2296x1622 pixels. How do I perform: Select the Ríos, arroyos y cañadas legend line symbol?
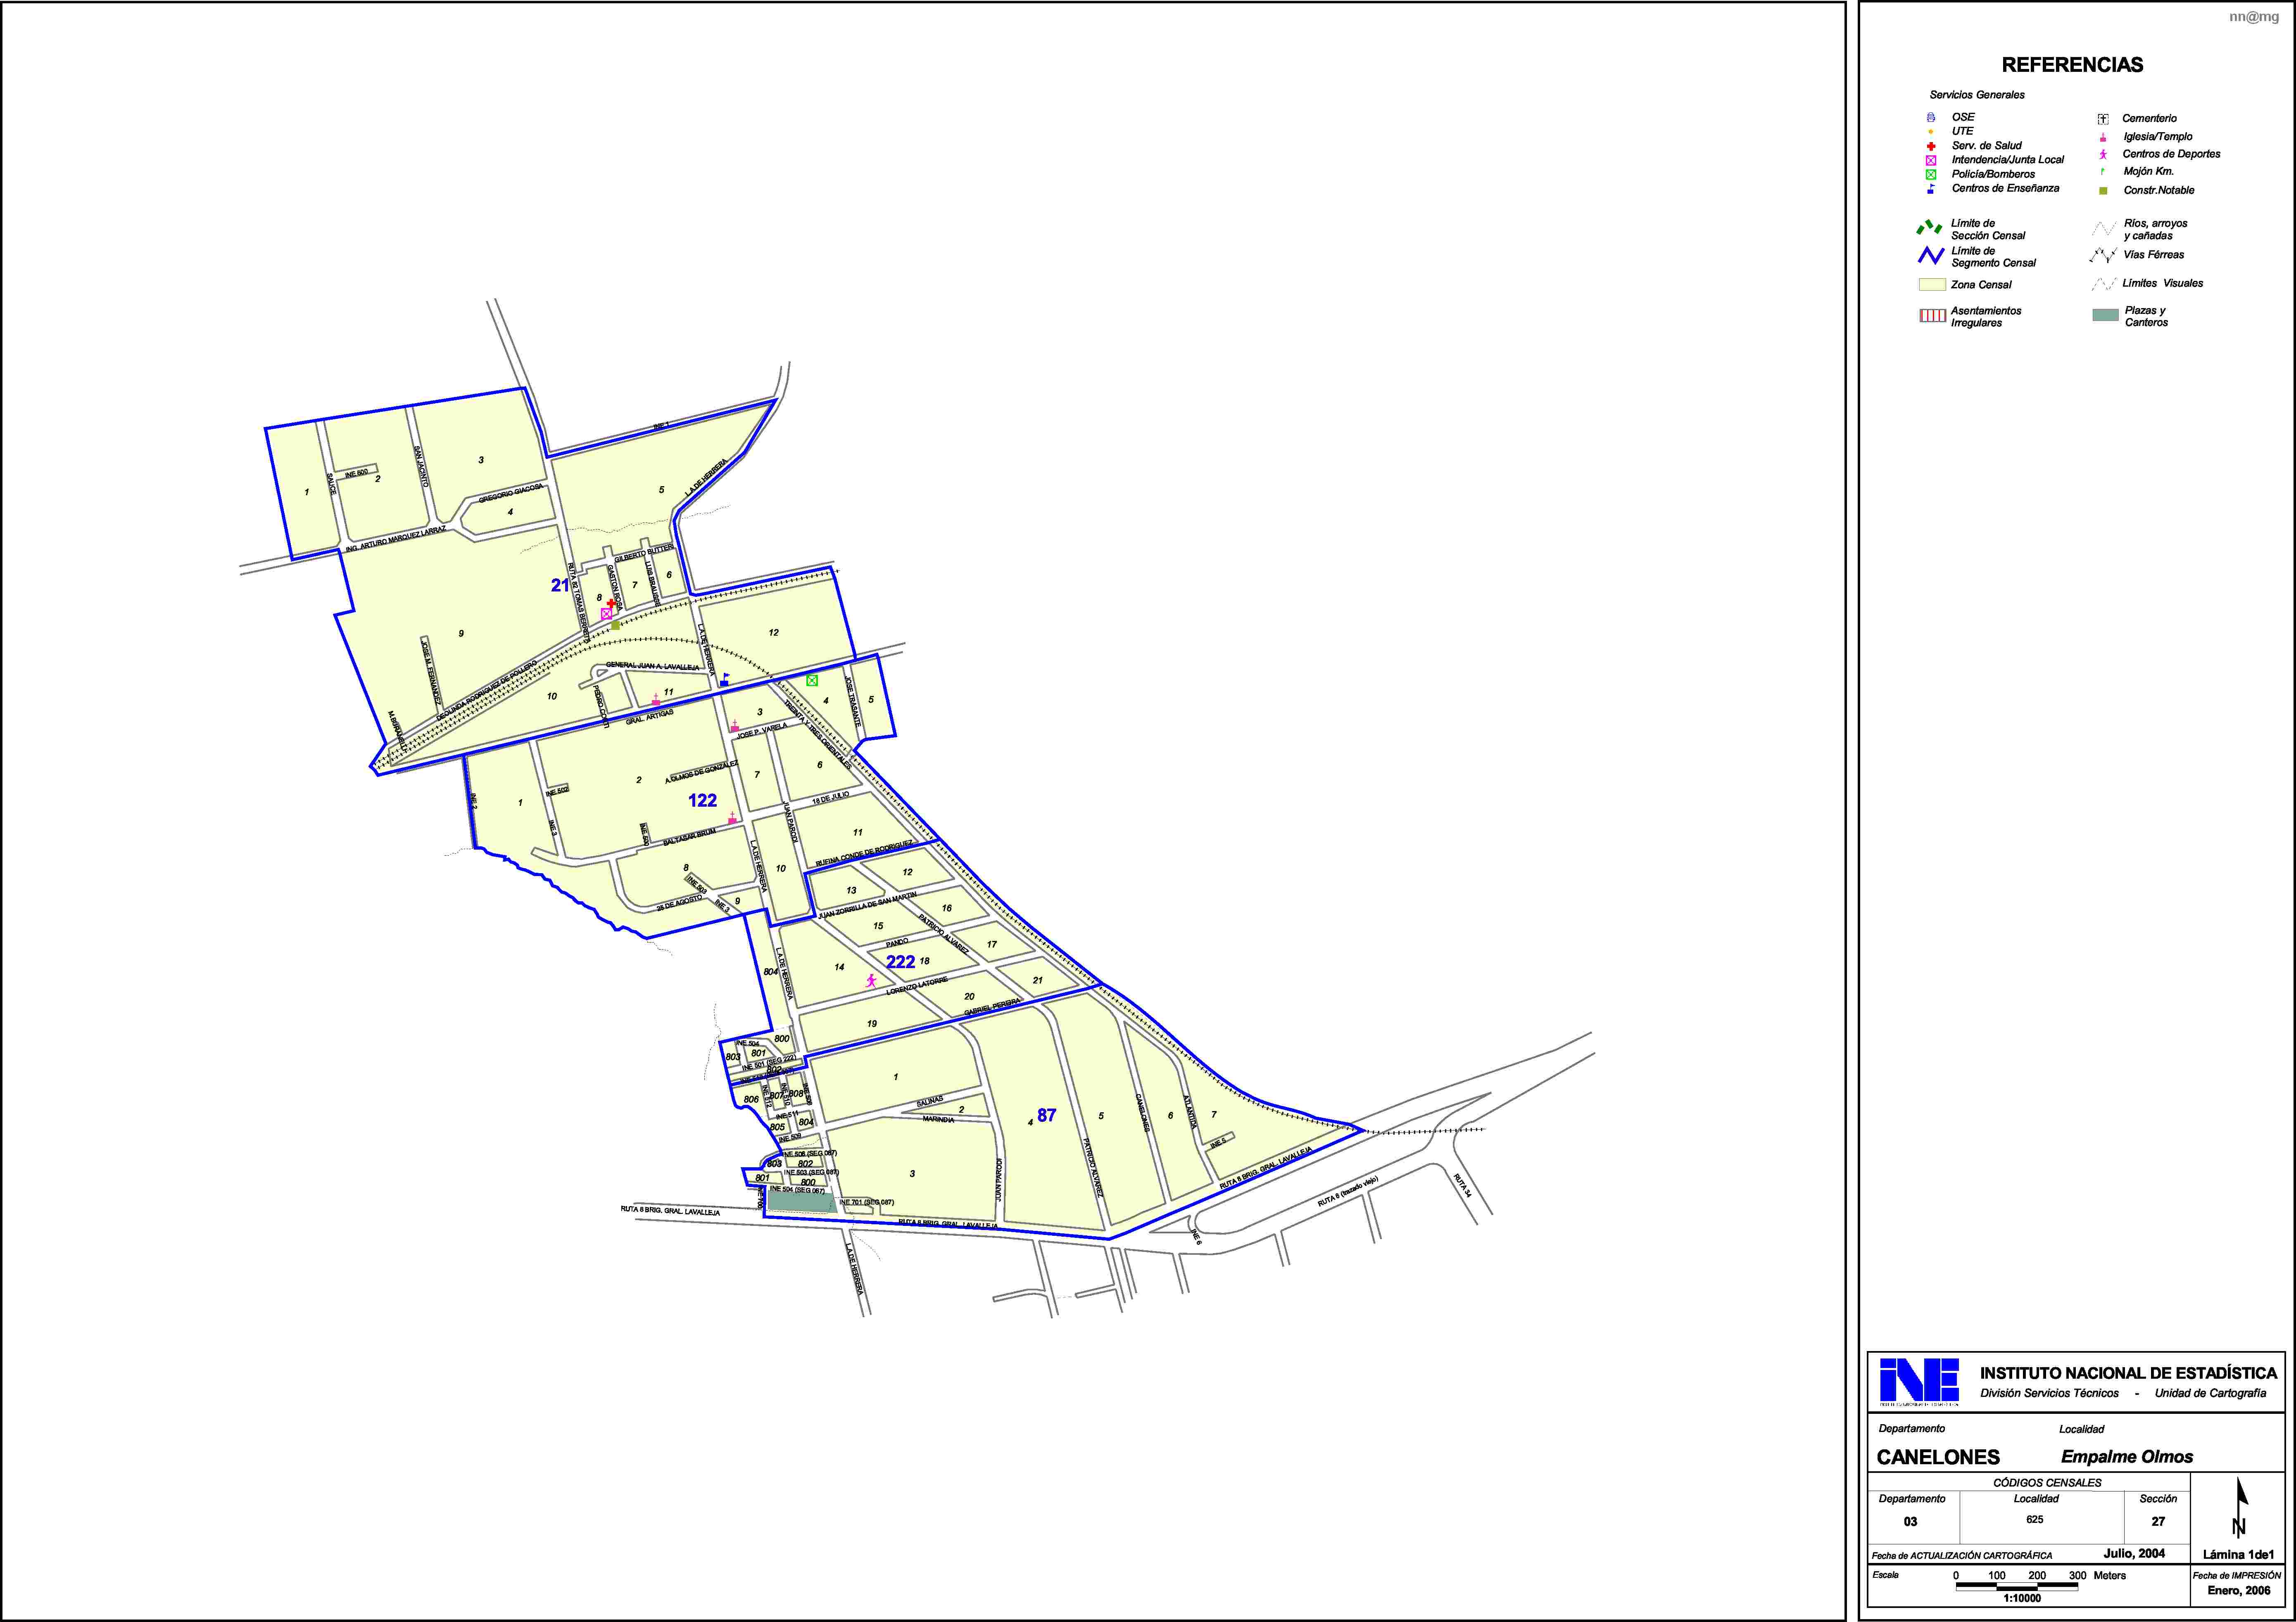(2104, 229)
